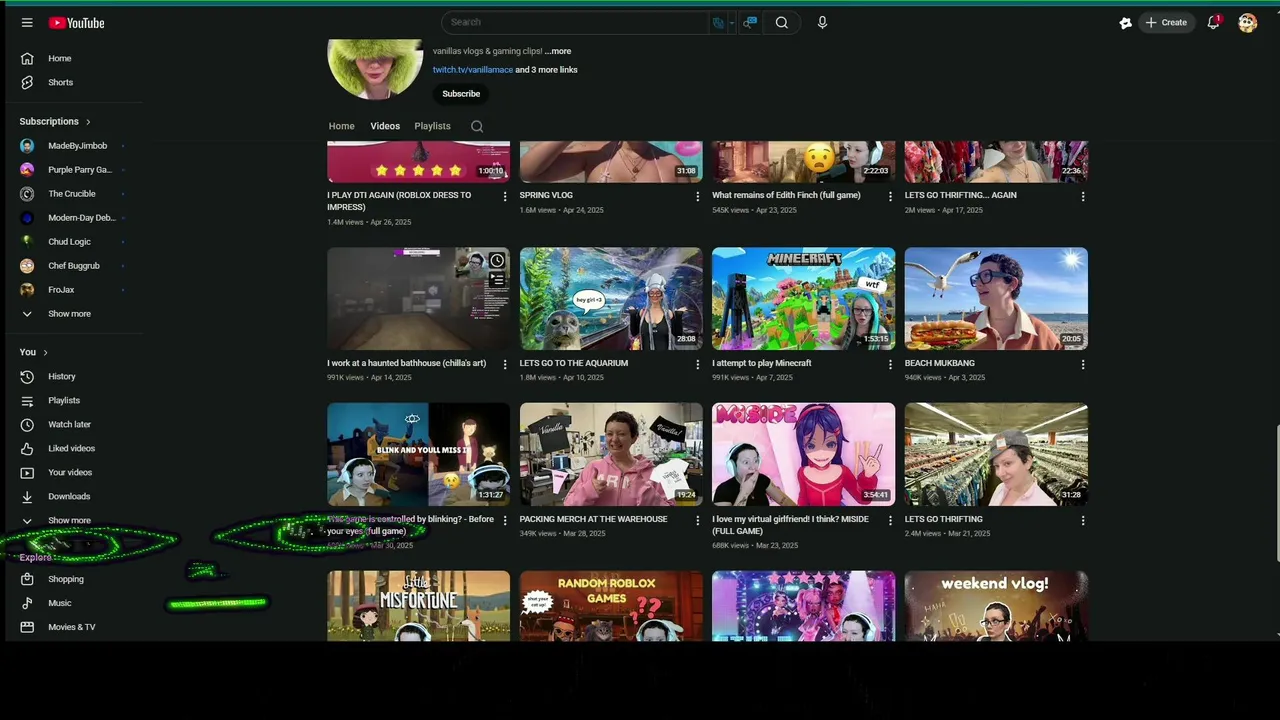Click the Create button
This screenshot has width=1280, height=720.
pyautogui.click(x=1166, y=22)
